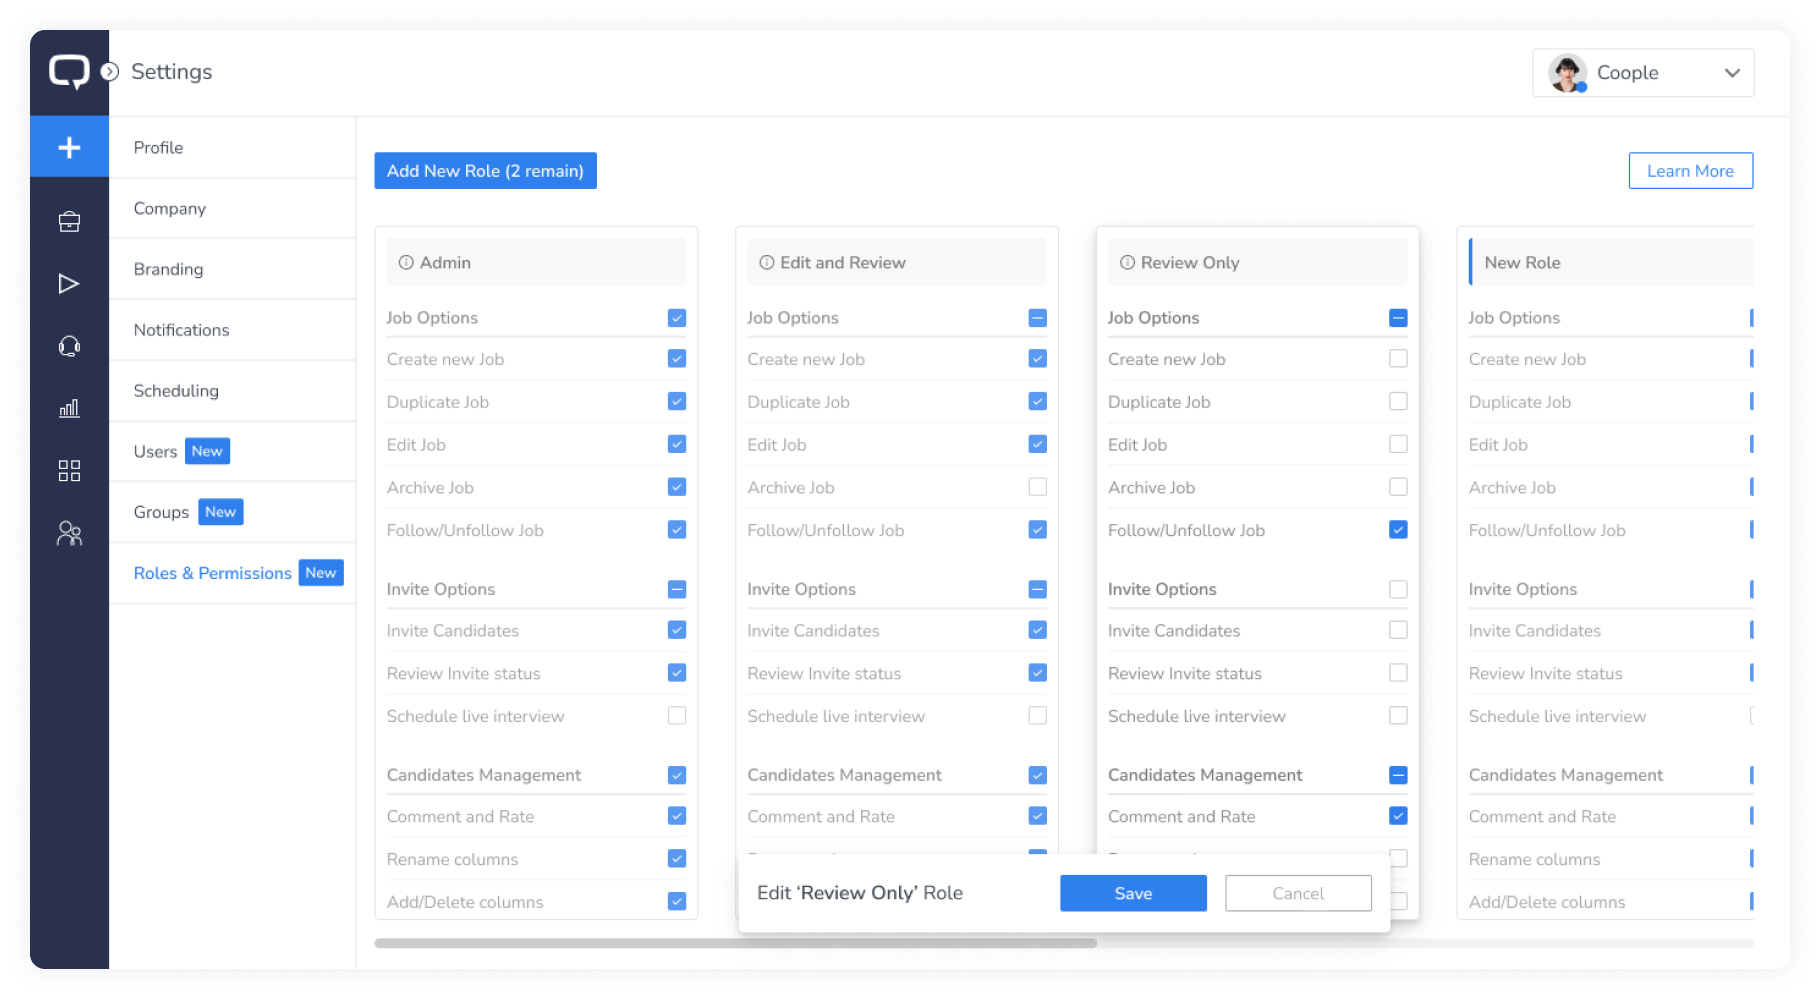Click the horizontal scrollbar below roles
Screen dimensions: 1820x999
(735, 943)
